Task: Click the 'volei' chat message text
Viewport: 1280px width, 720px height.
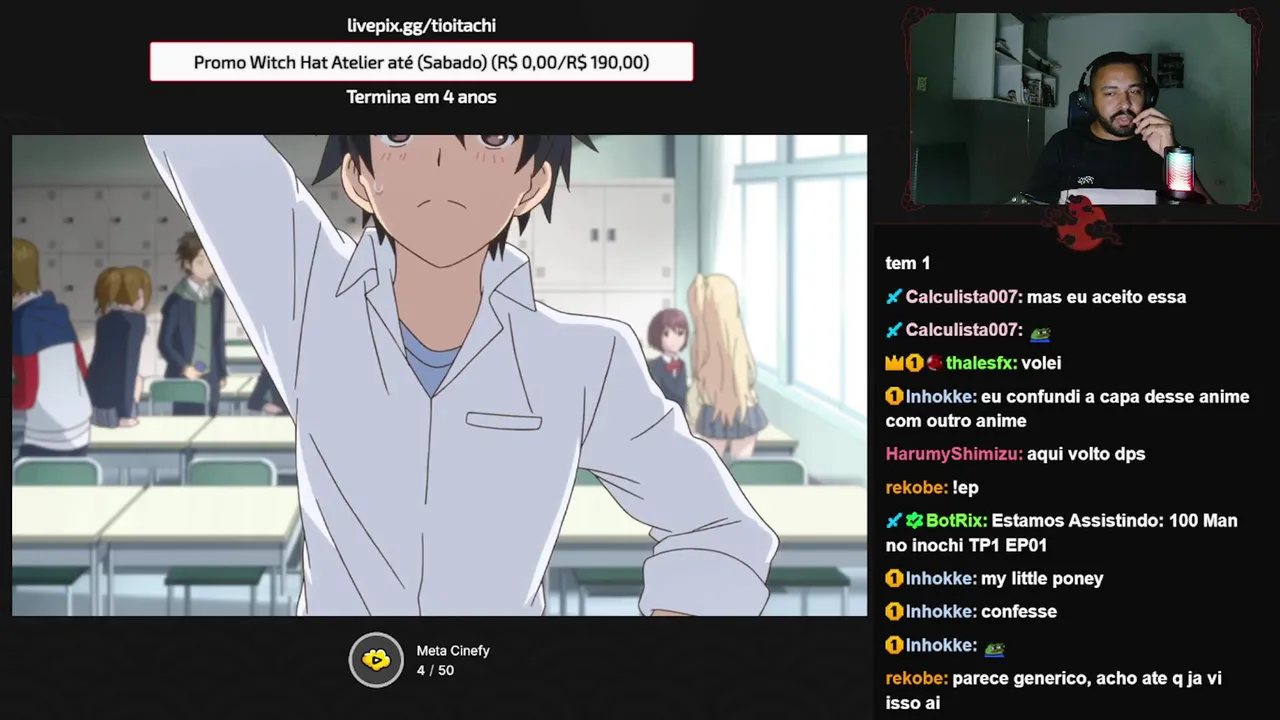Action: pyautogui.click(x=1041, y=363)
